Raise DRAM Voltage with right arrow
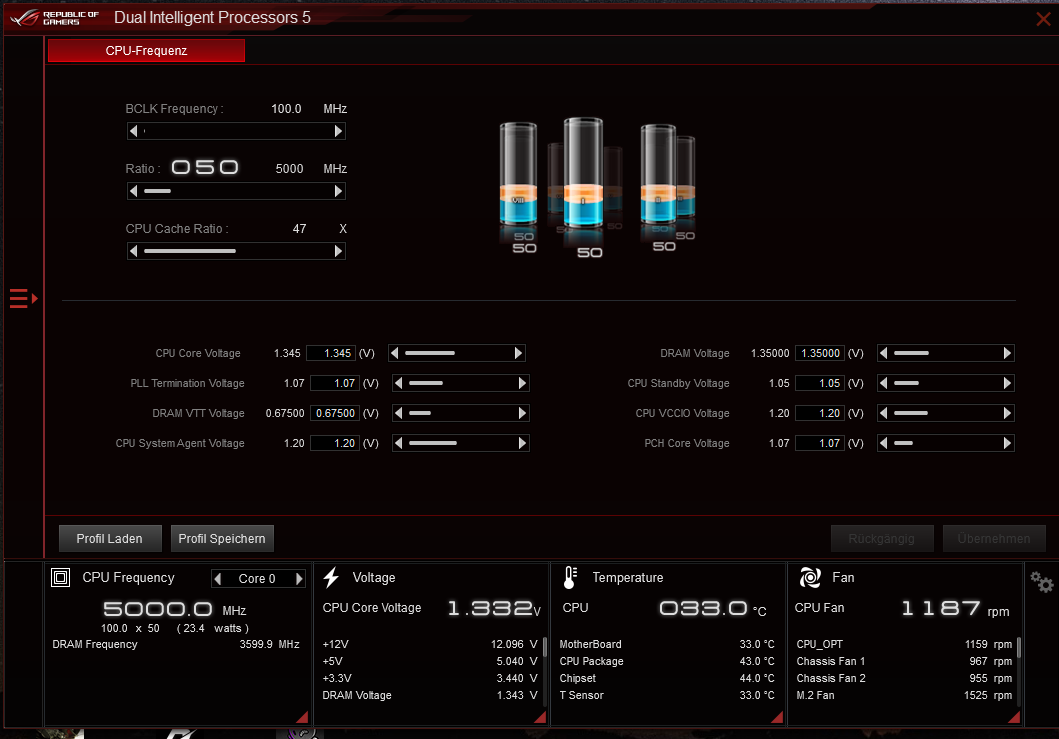The width and height of the screenshot is (1059, 739). tap(1007, 353)
